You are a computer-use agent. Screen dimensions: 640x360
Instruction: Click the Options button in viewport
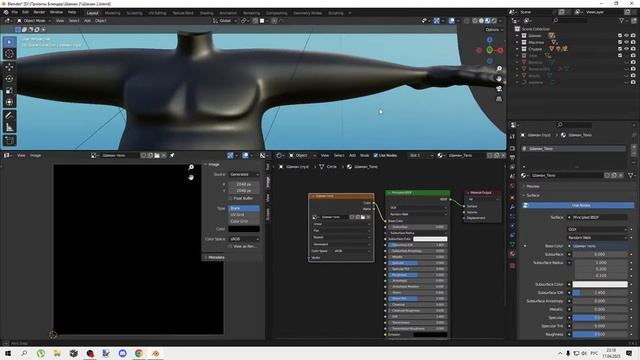coord(494,29)
